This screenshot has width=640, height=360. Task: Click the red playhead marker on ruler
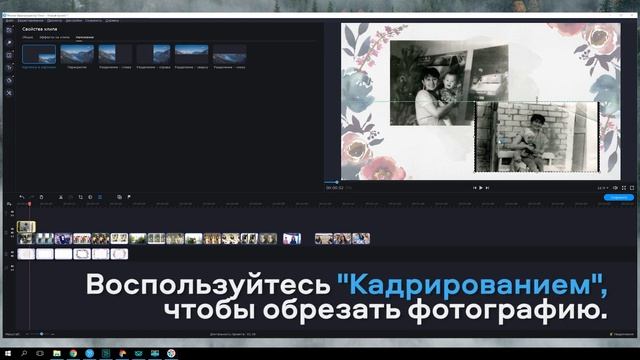(x=29, y=204)
